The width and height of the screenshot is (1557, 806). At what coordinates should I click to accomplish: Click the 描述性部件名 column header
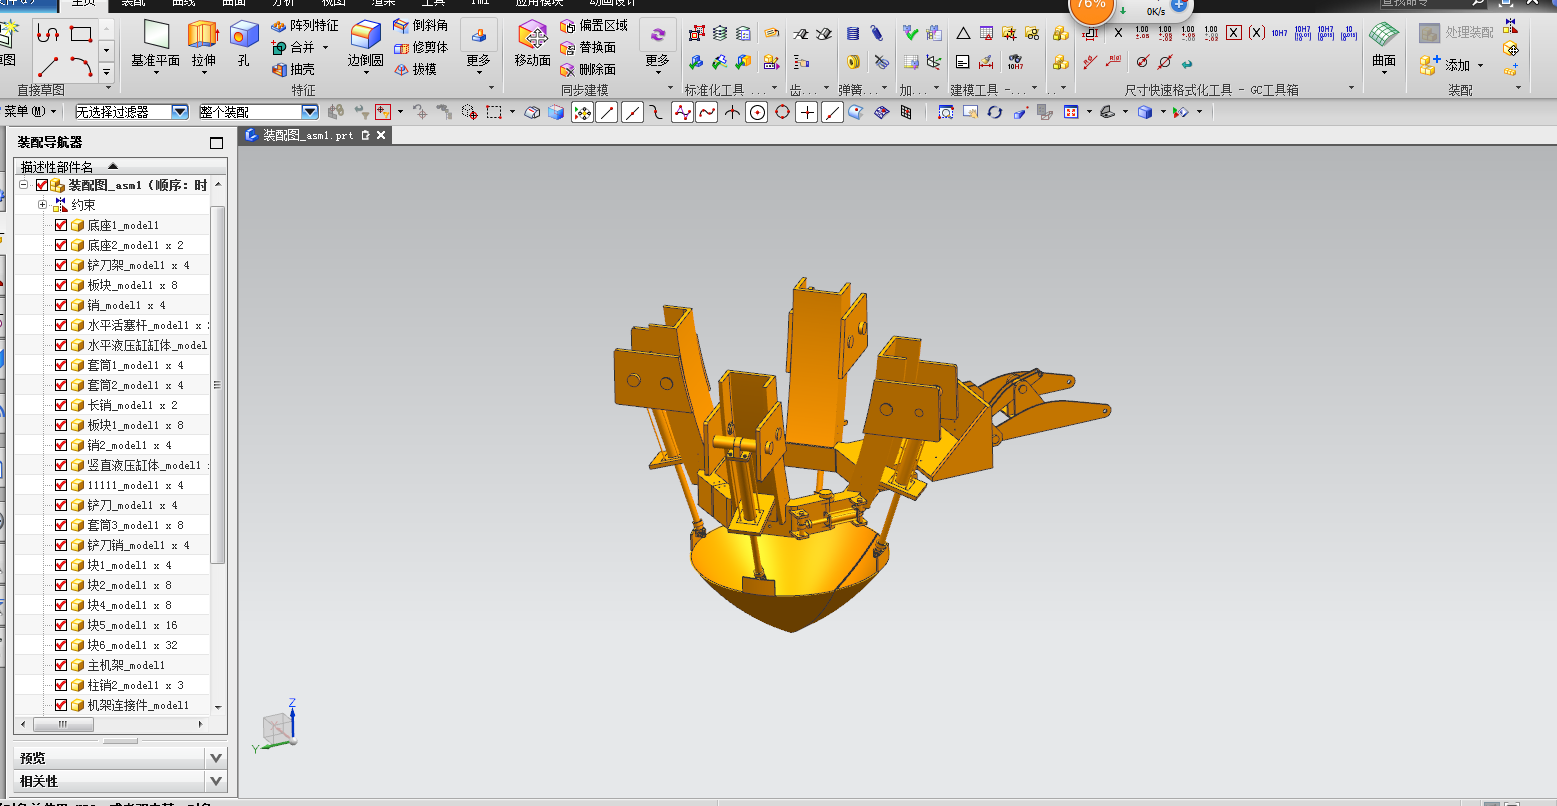coord(57,167)
